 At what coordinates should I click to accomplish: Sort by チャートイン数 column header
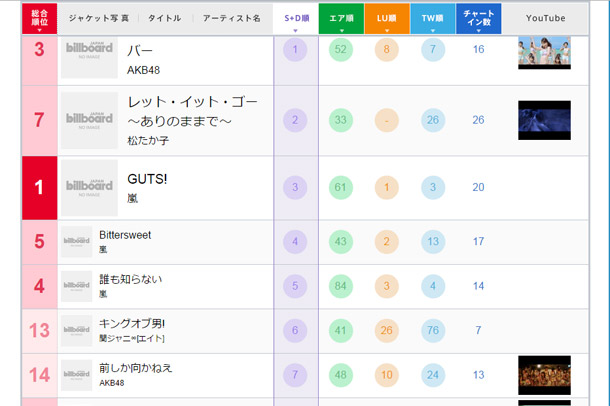(x=478, y=18)
